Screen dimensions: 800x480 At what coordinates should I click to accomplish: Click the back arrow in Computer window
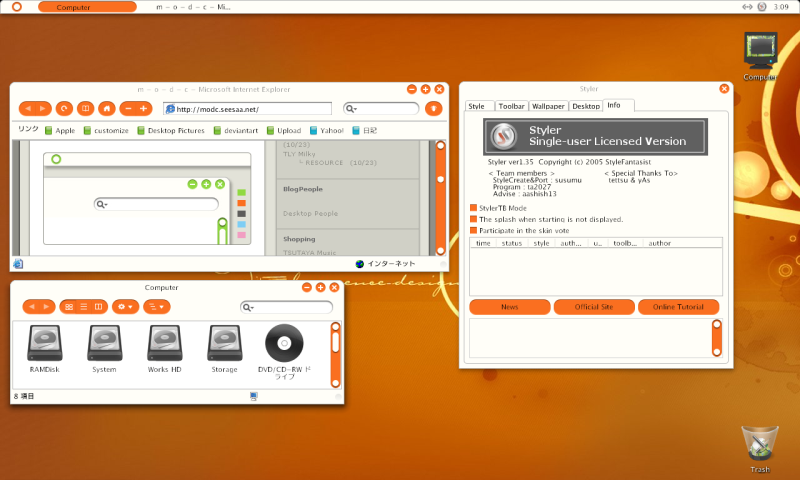(x=31, y=307)
